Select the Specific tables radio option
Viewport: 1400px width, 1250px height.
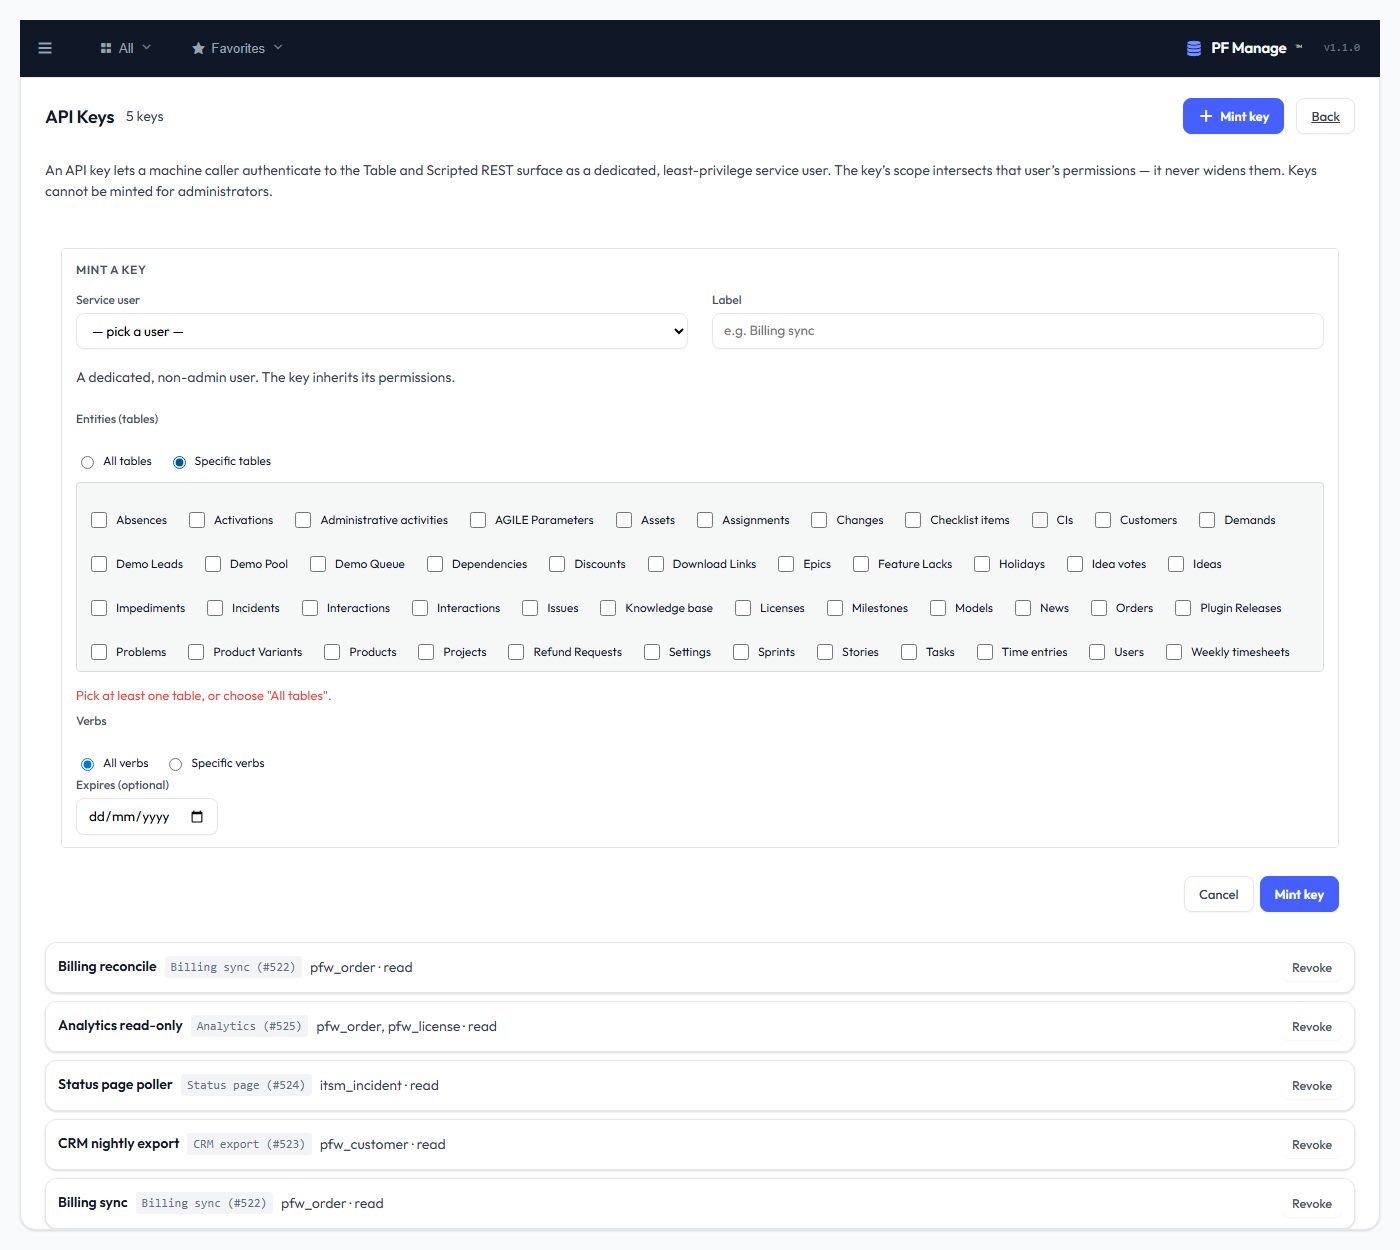(179, 462)
